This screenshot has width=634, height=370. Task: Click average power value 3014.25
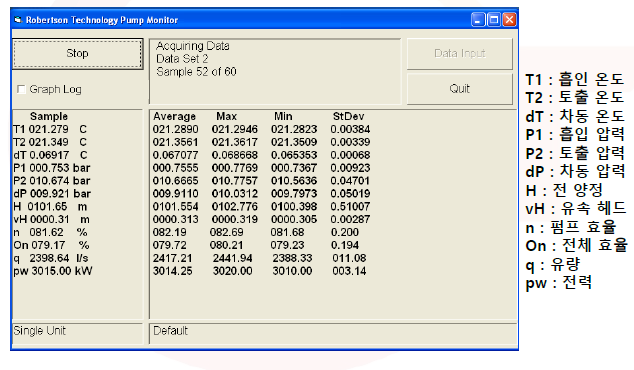tap(173, 271)
